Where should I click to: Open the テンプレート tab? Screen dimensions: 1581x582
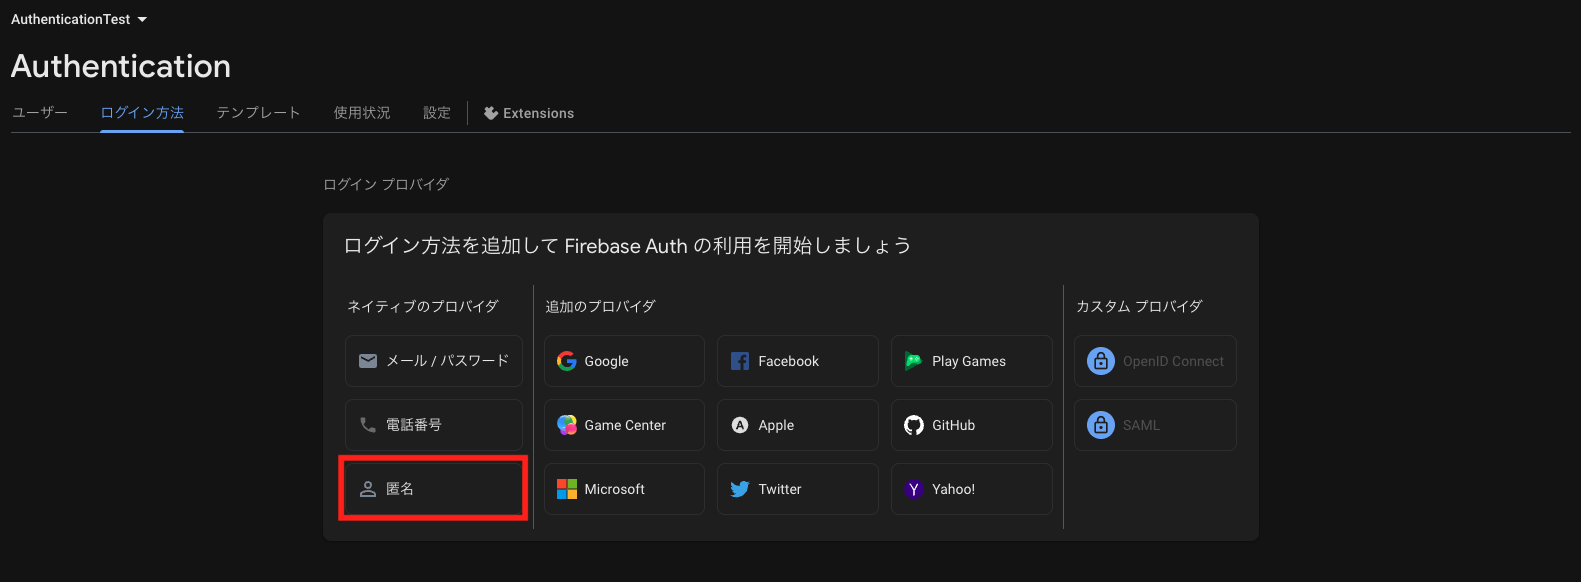pyautogui.click(x=258, y=113)
